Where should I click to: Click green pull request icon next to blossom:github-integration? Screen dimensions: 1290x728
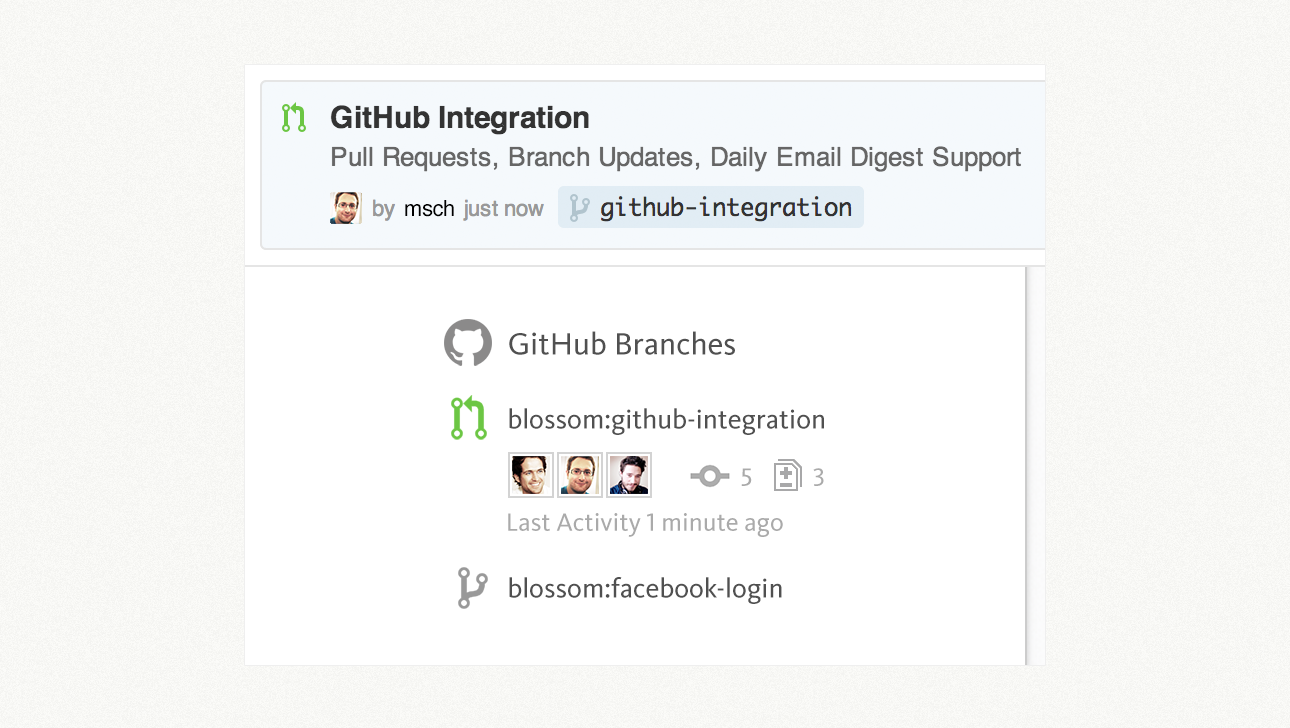(x=468, y=418)
